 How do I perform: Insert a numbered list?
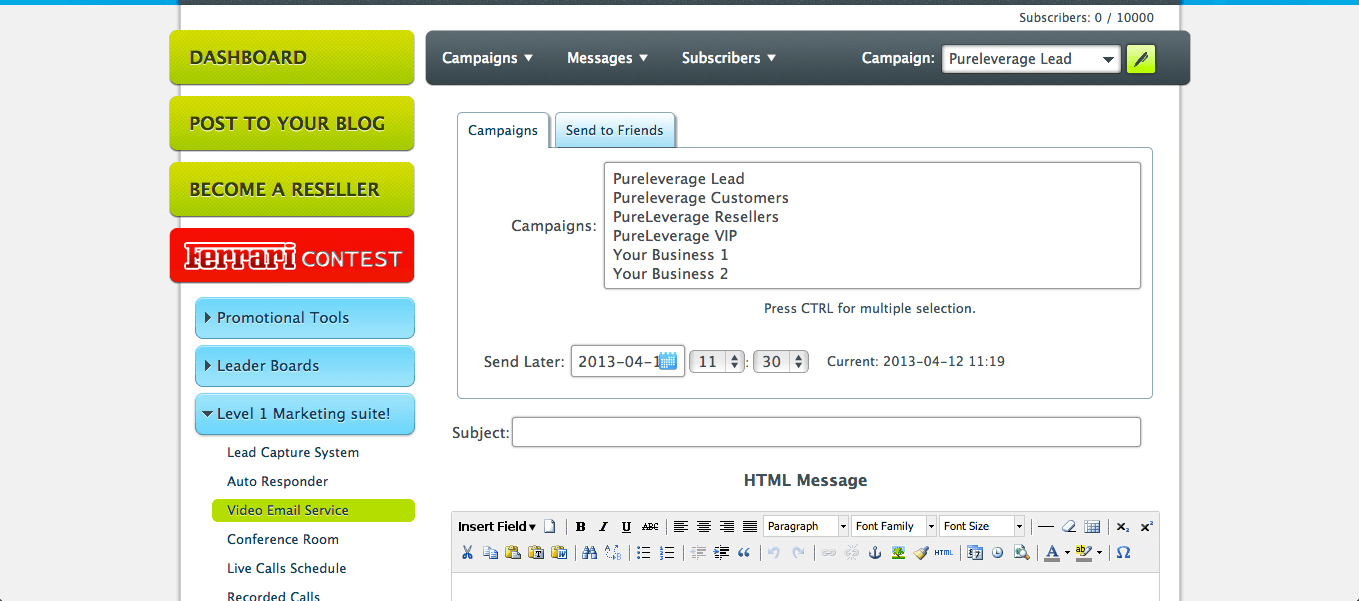tap(667, 552)
